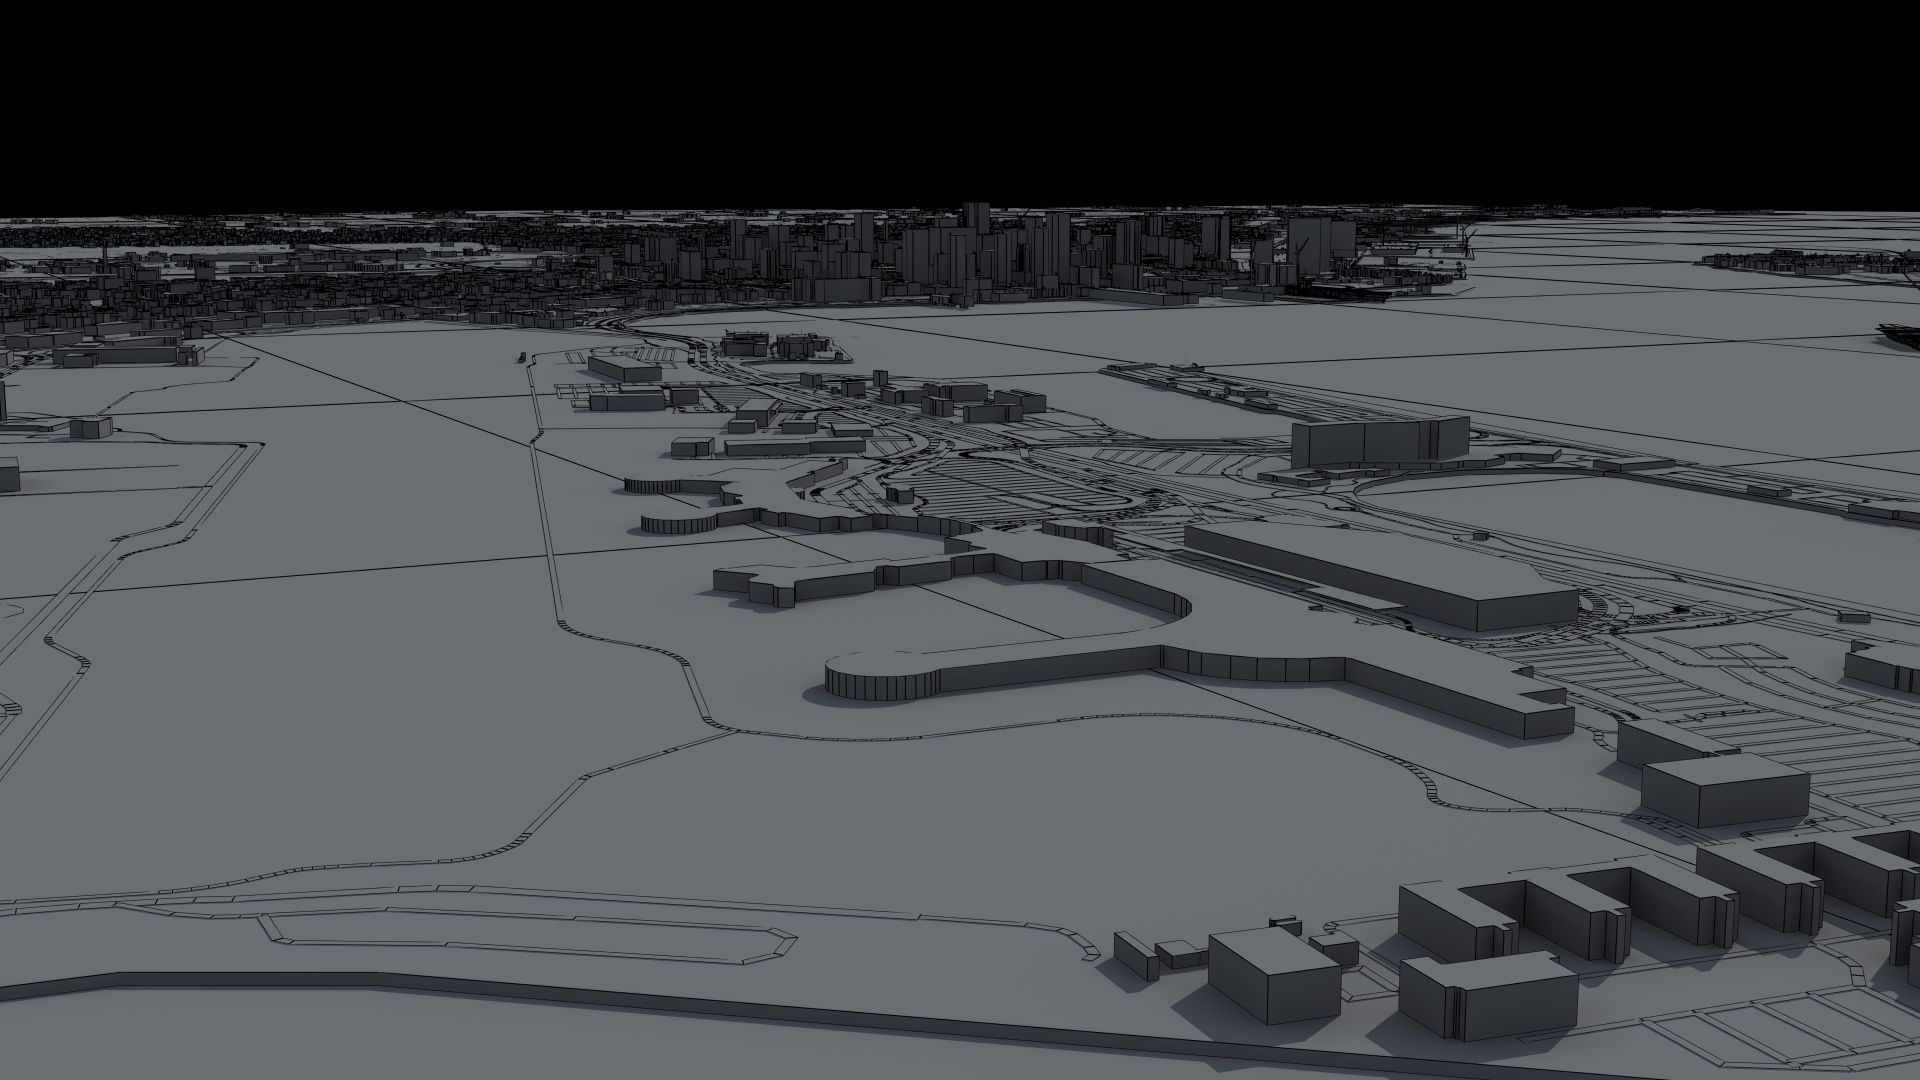
Task: Select the elongated oval track outline in the foreground
Action: click(530, 938)
